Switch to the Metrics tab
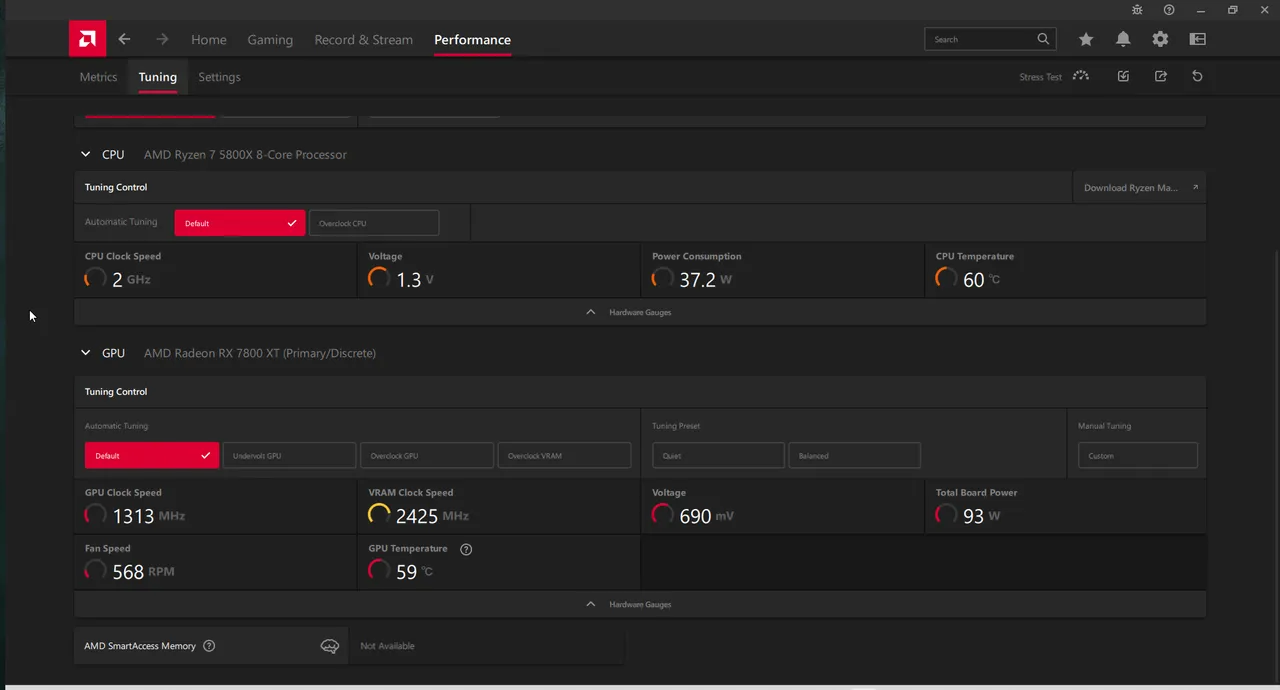Image resolution: width=1280 pixels, height=690 pixels. (98, 77)
